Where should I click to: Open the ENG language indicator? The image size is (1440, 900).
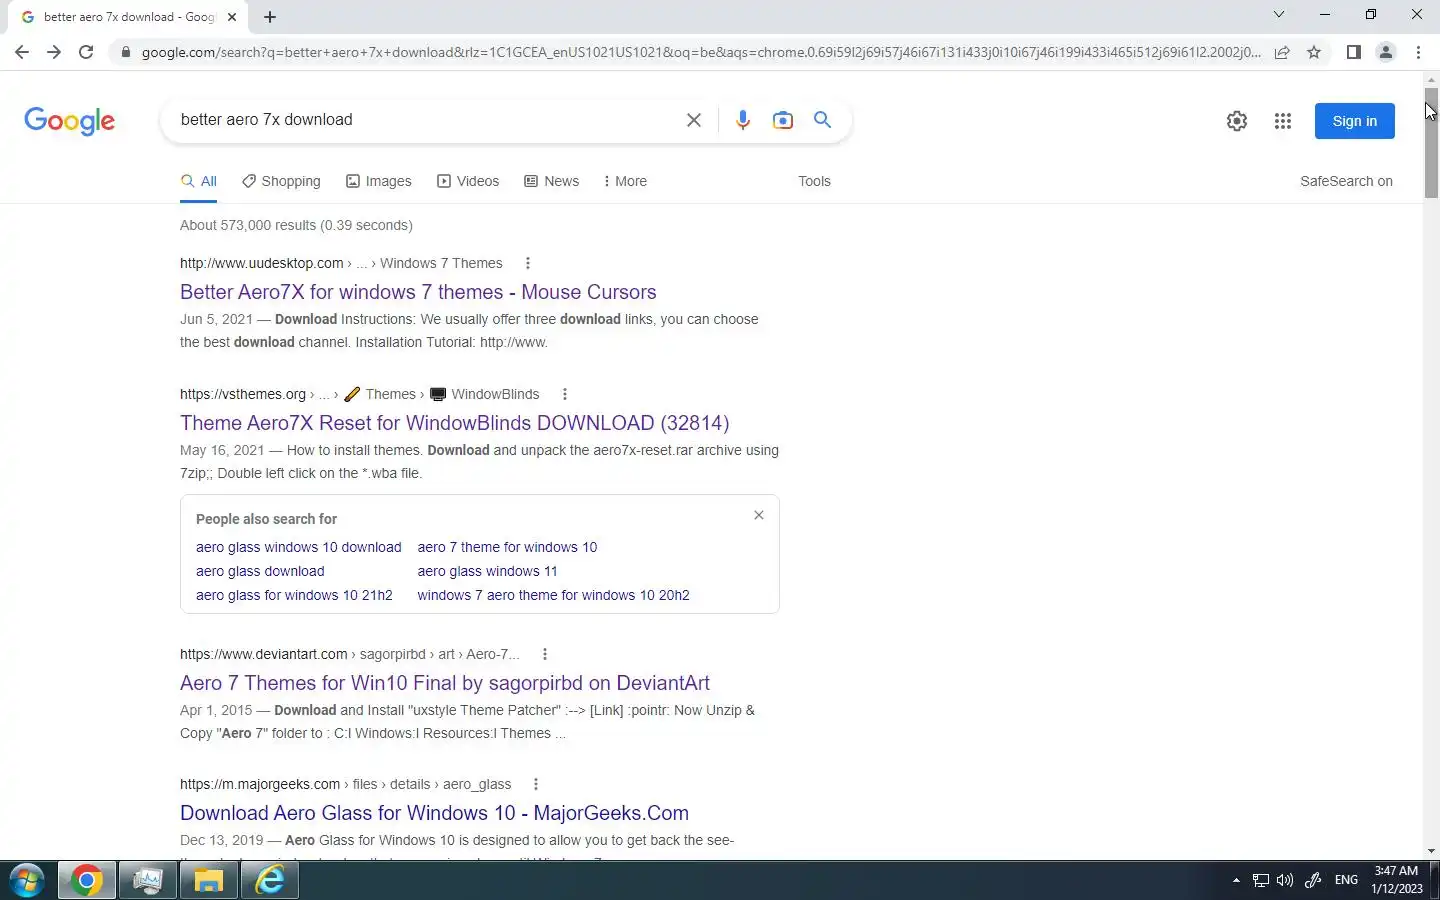click(1346, 880)
